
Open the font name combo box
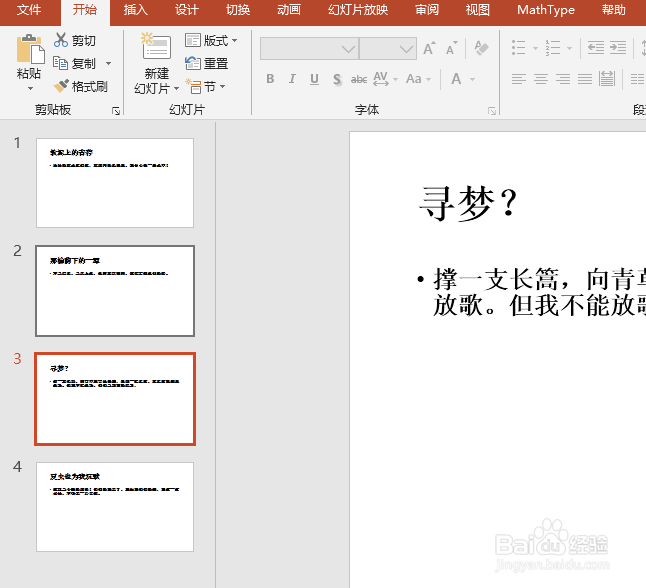pos(309,49)
